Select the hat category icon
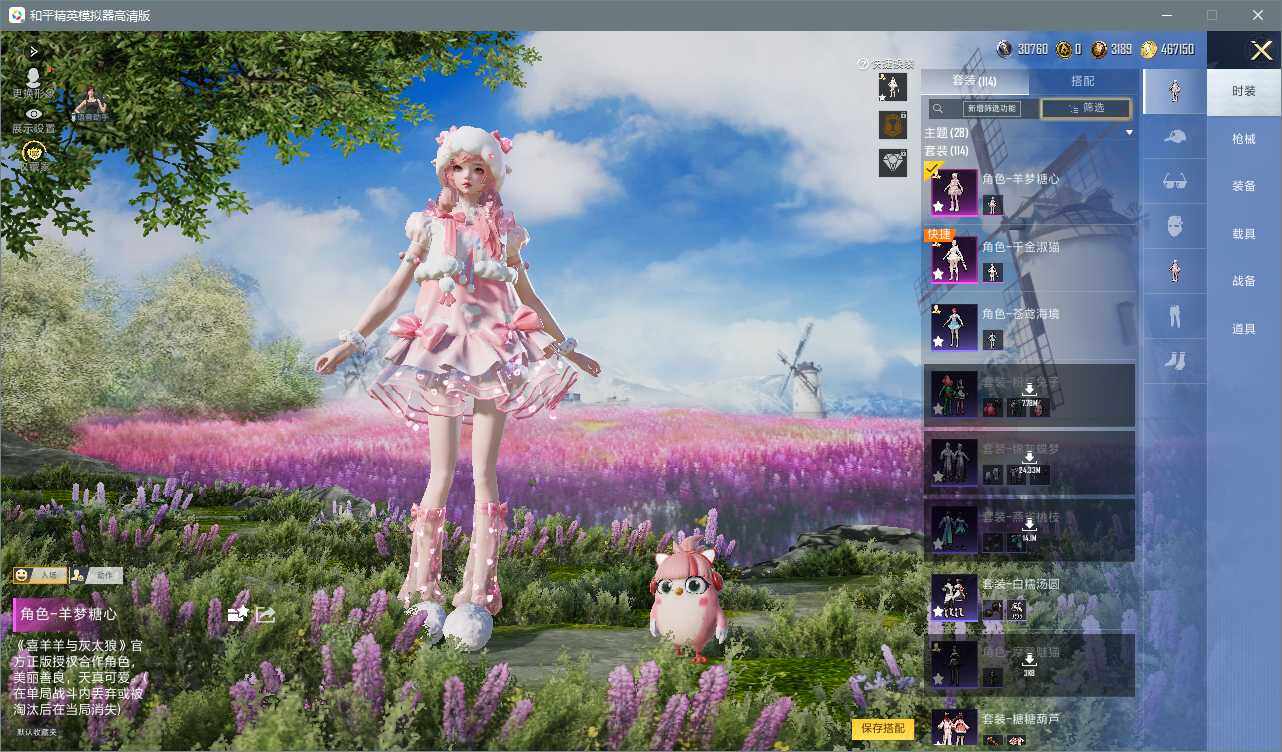This screenshot has height=752, width=1282. click(1175, 136)
